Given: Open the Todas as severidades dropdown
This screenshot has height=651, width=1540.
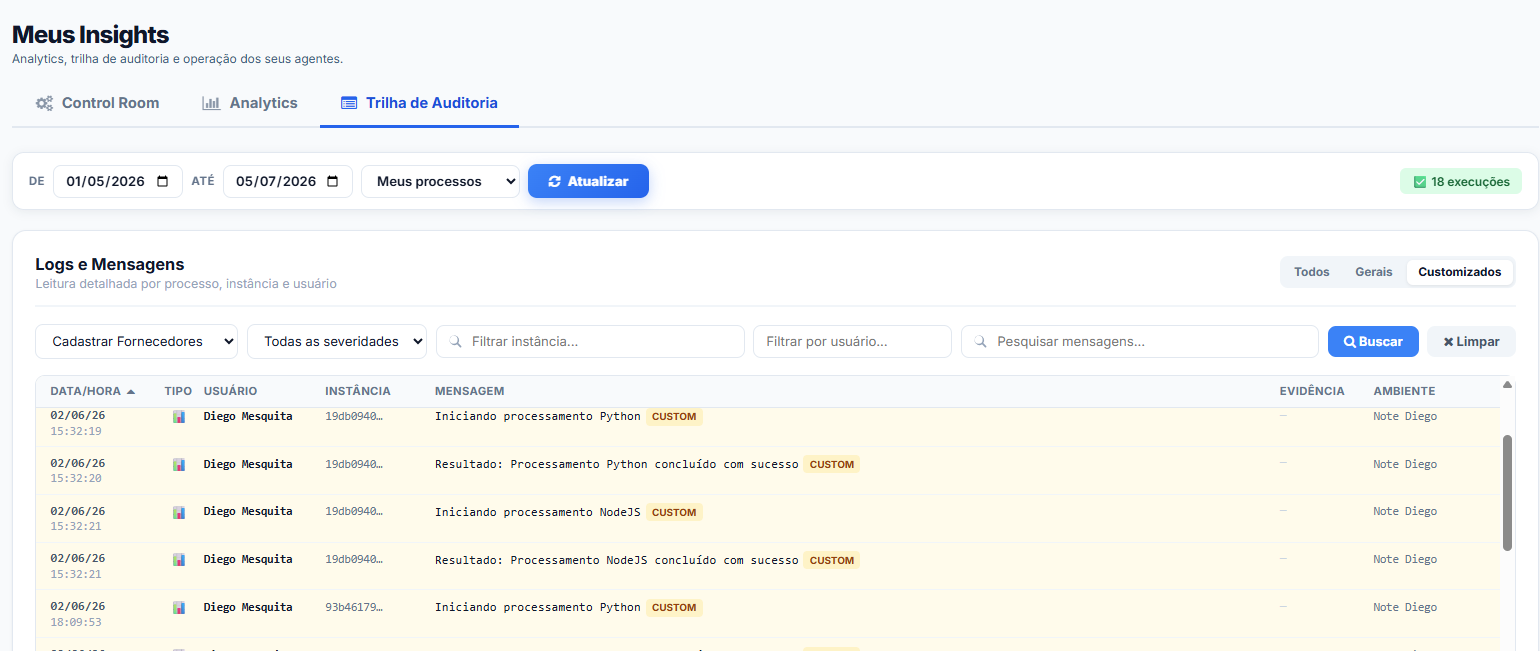Looking at the screenshot, I should click(x=337, y=341).
